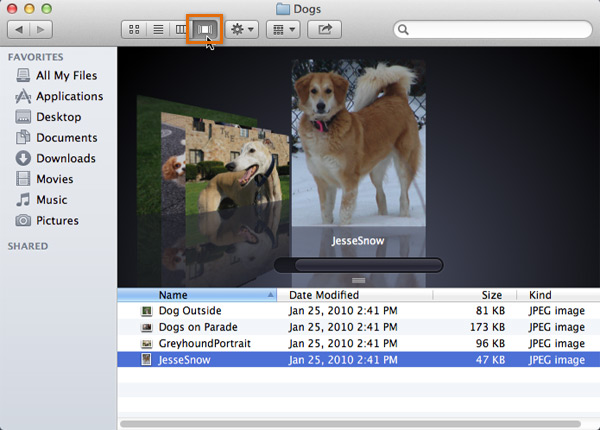Click the search magnifier icon
The image size is (600, 430).
pos(403,29)
